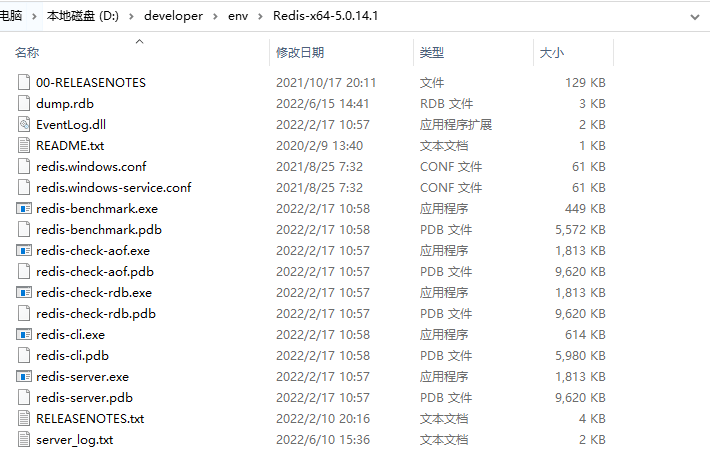
Task: Click size 449 KB of redis-benchmark.exe
Action: tap(585, 208)
